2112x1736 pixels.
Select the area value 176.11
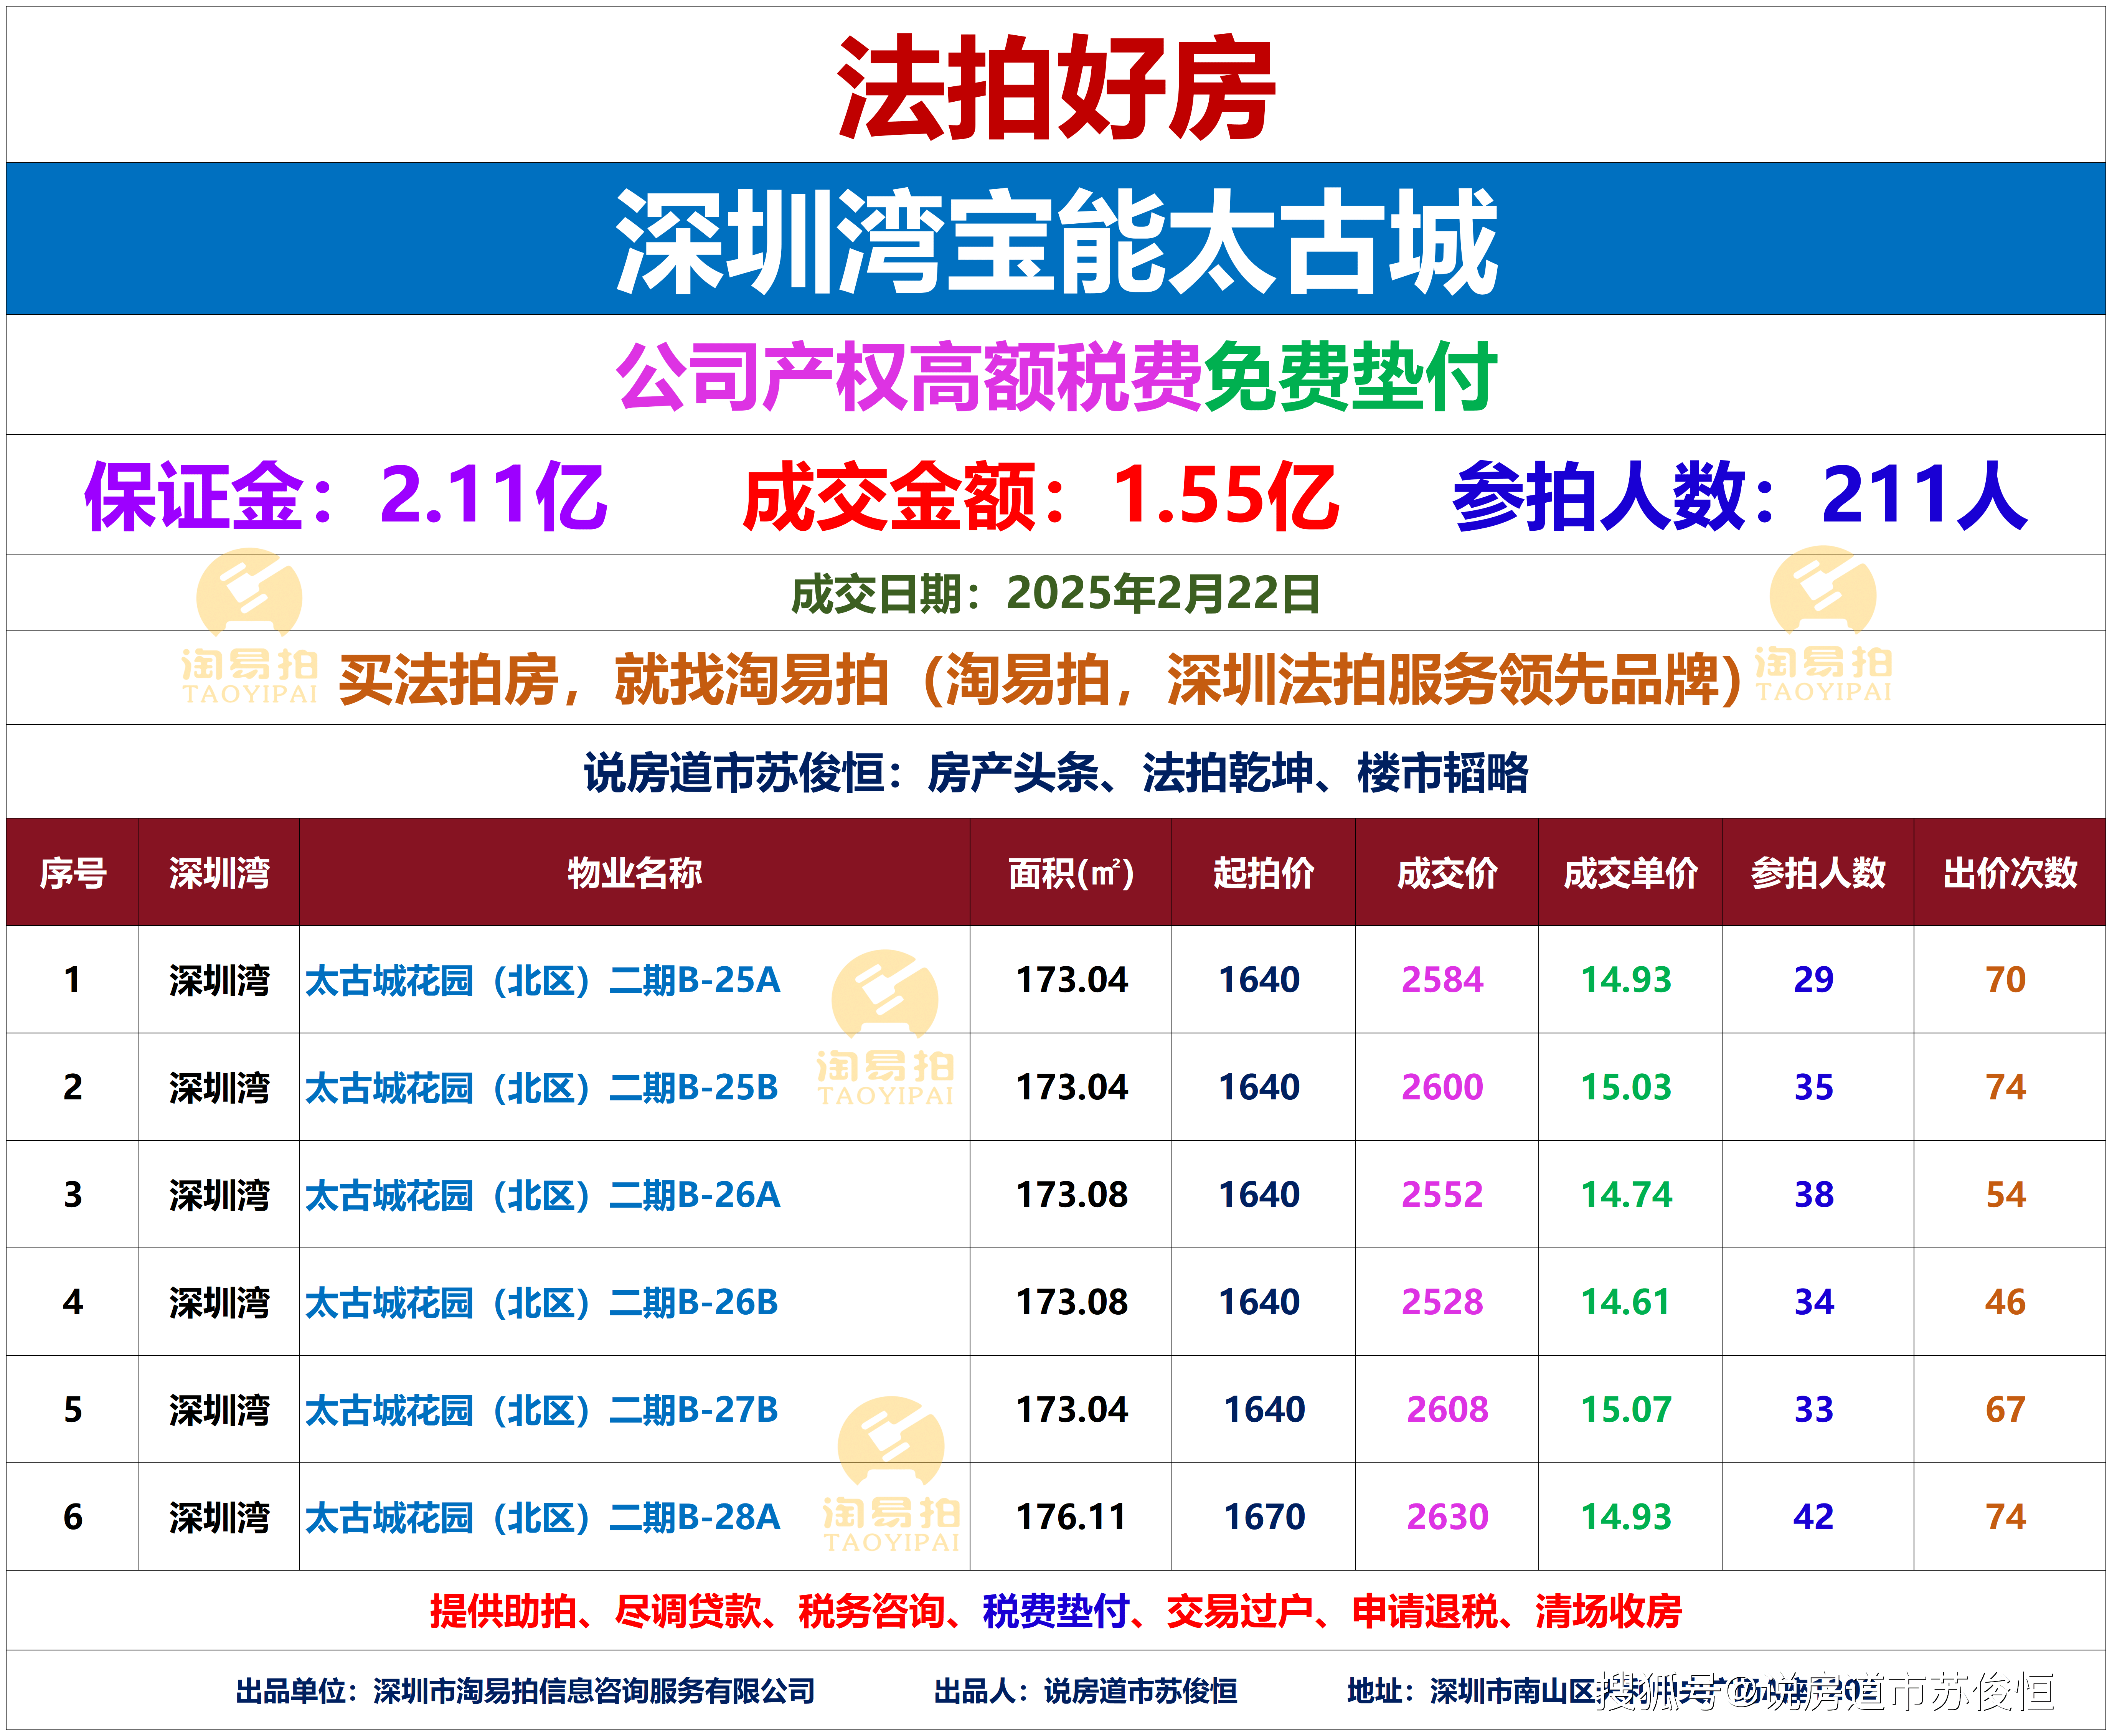coord(1071,1517)
